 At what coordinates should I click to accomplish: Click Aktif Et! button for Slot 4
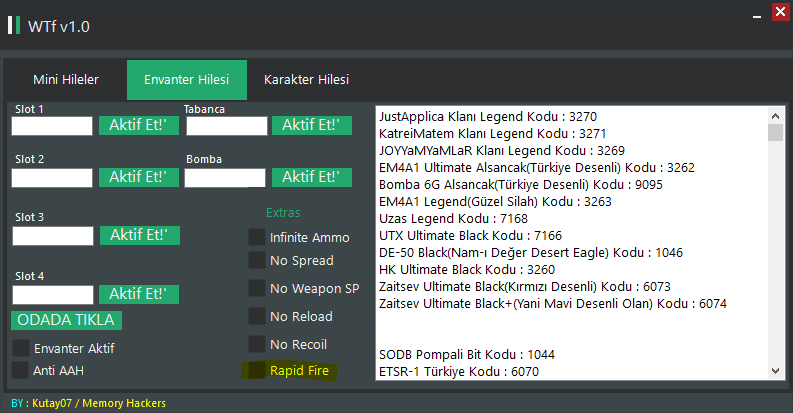pos(139,294)
